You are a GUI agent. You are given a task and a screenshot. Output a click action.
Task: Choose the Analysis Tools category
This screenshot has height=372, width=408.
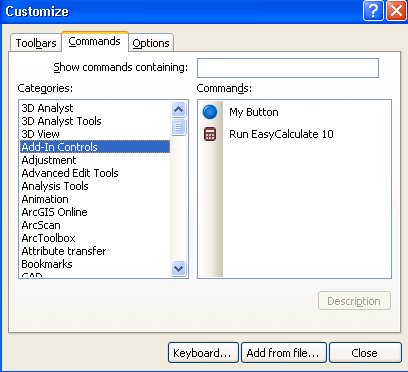point(95,186)
